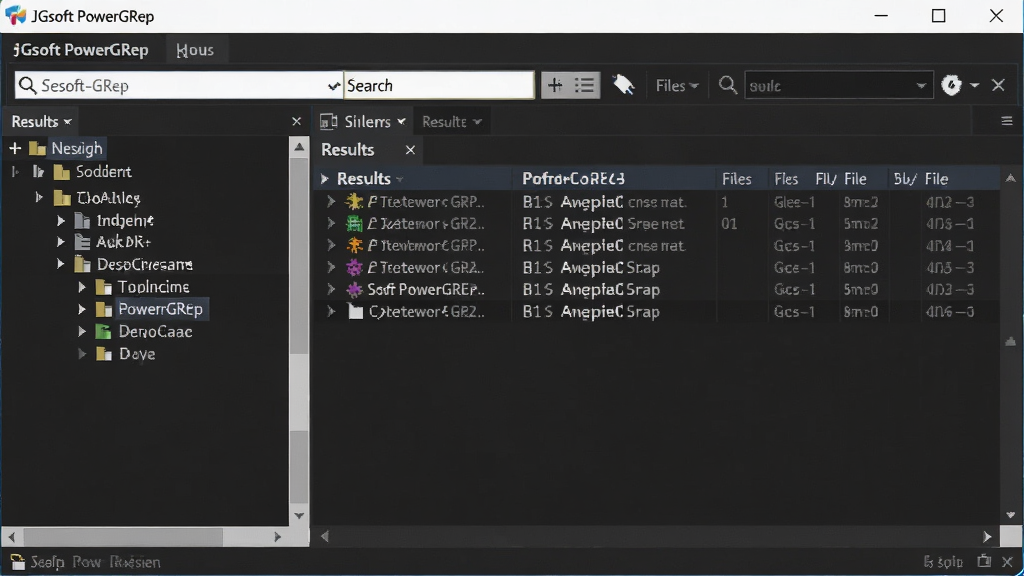Click the Files column header
Screen dimensions: 1024x576
coord(736,179)
